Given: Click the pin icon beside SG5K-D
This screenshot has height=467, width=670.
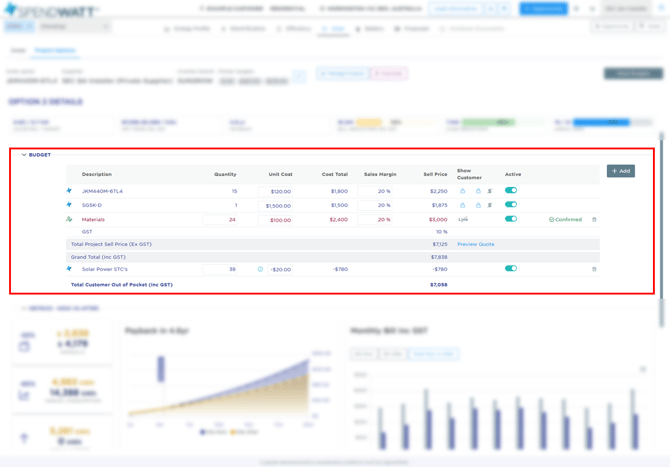Looking at the screenshot, I should [x=69, y=205].
